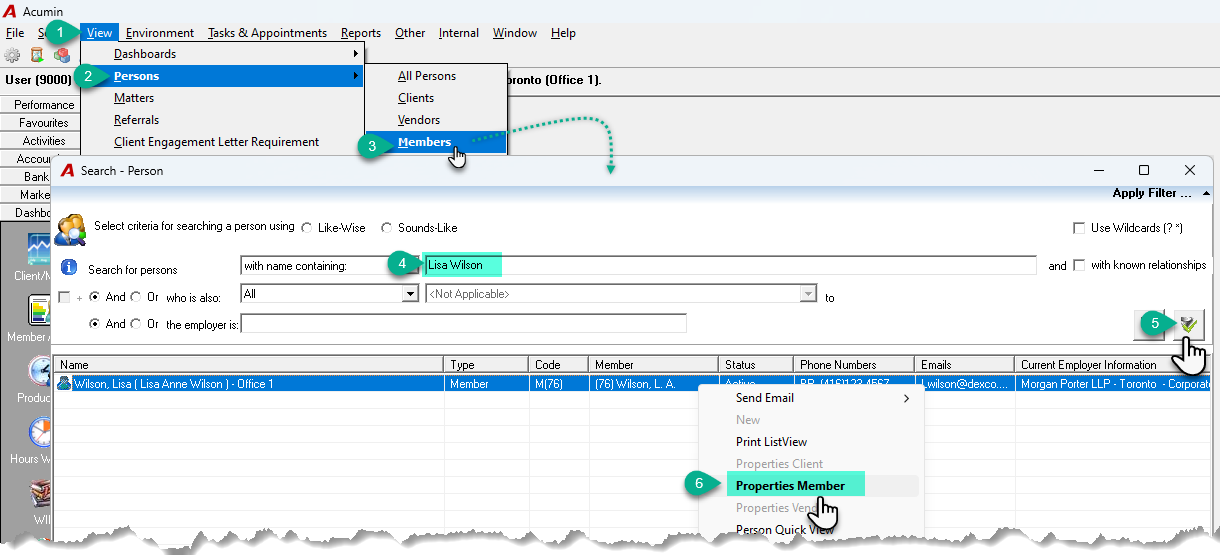Click the Performance sidebar button
The image size is (1220, 555).
tap(44, 105)
